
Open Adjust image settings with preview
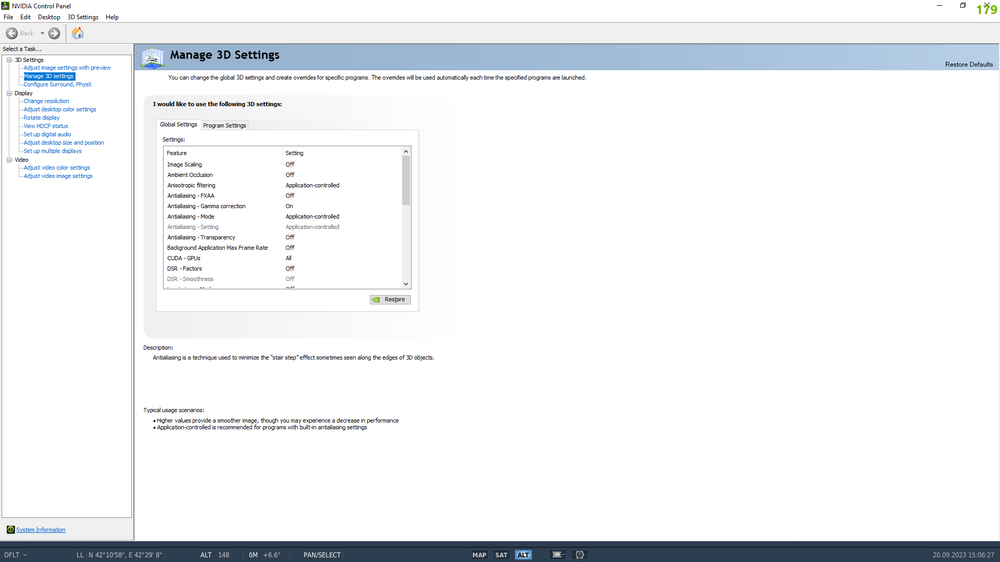tap(67, 68)
